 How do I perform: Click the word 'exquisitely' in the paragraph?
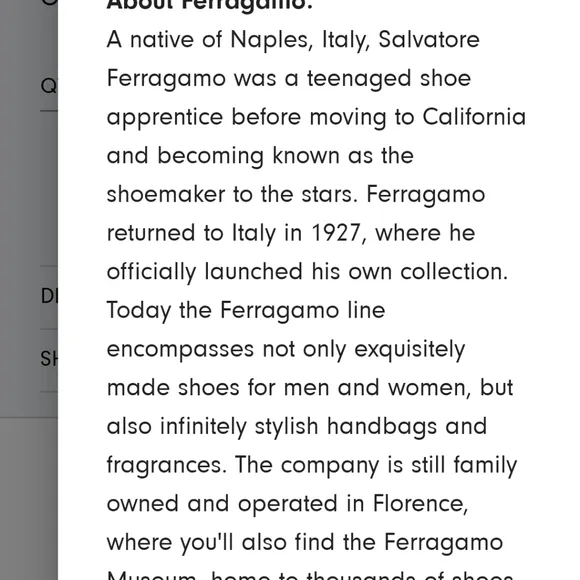pos(409,350)
